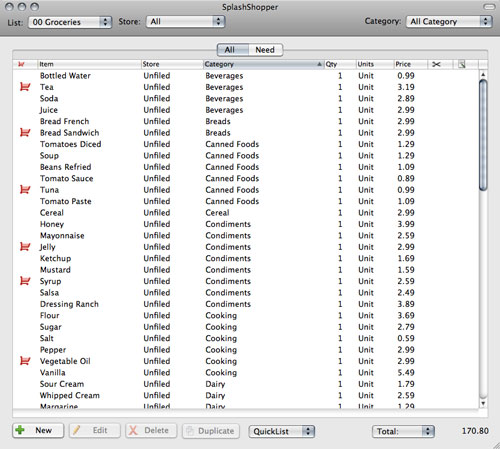The height and width of the screenshot is (449, 500).
Task: Toggle need checkbox for Soda row
Action: coord(25,98)
